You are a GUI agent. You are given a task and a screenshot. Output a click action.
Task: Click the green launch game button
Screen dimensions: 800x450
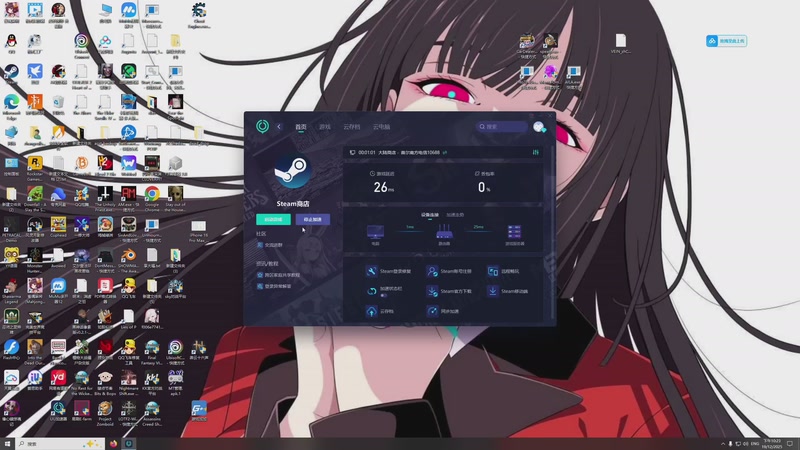click(273, 219)
